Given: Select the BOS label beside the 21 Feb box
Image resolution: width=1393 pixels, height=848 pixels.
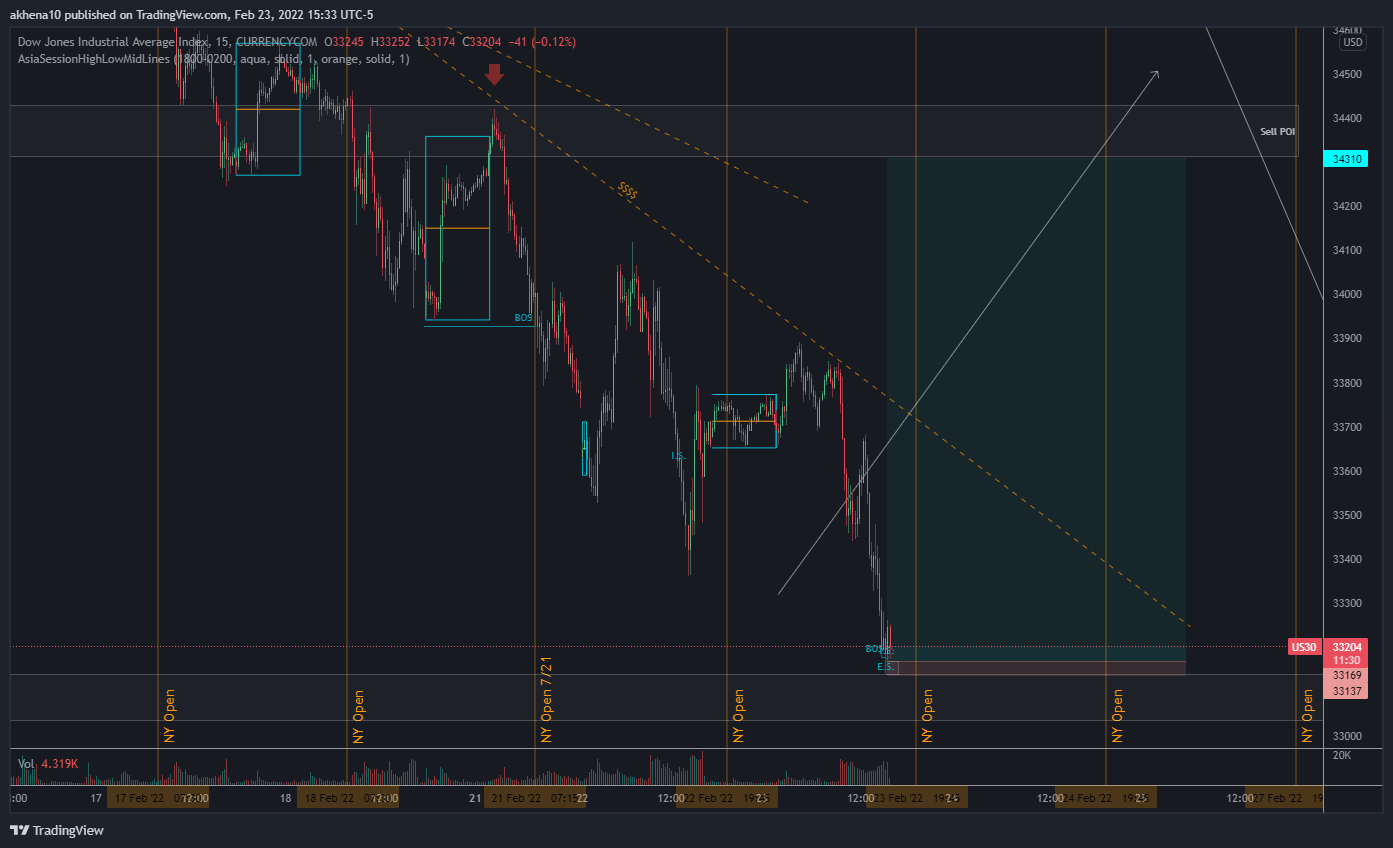Looking at the screenshot, I should [523, 318].
